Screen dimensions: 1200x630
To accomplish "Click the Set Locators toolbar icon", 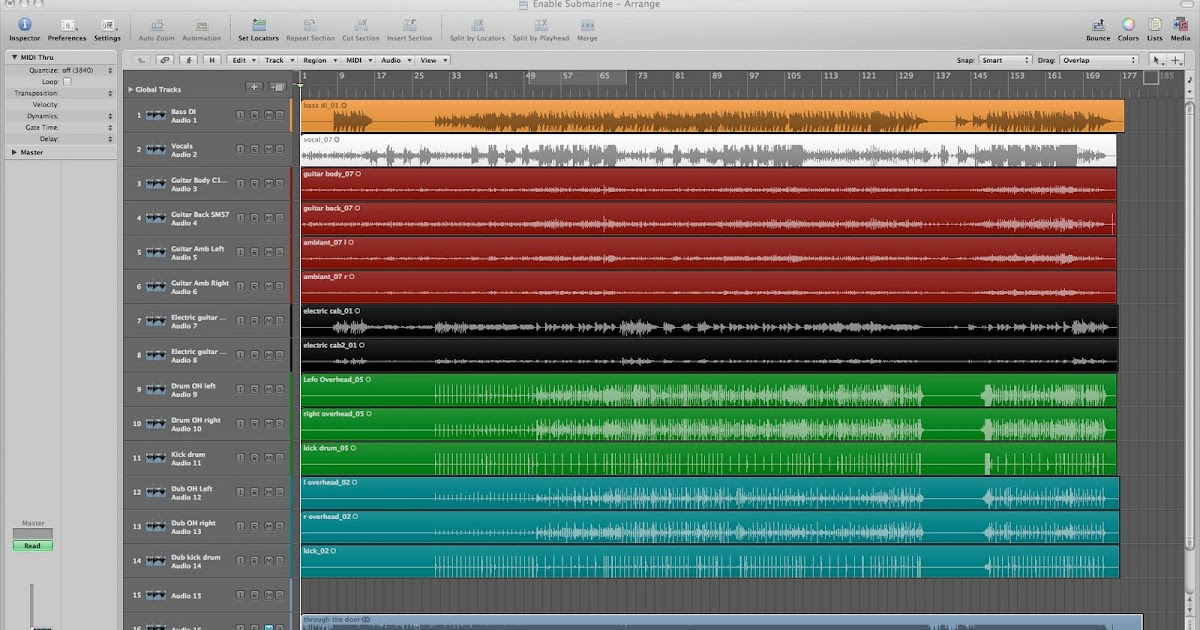I will [x=260, y=27].
